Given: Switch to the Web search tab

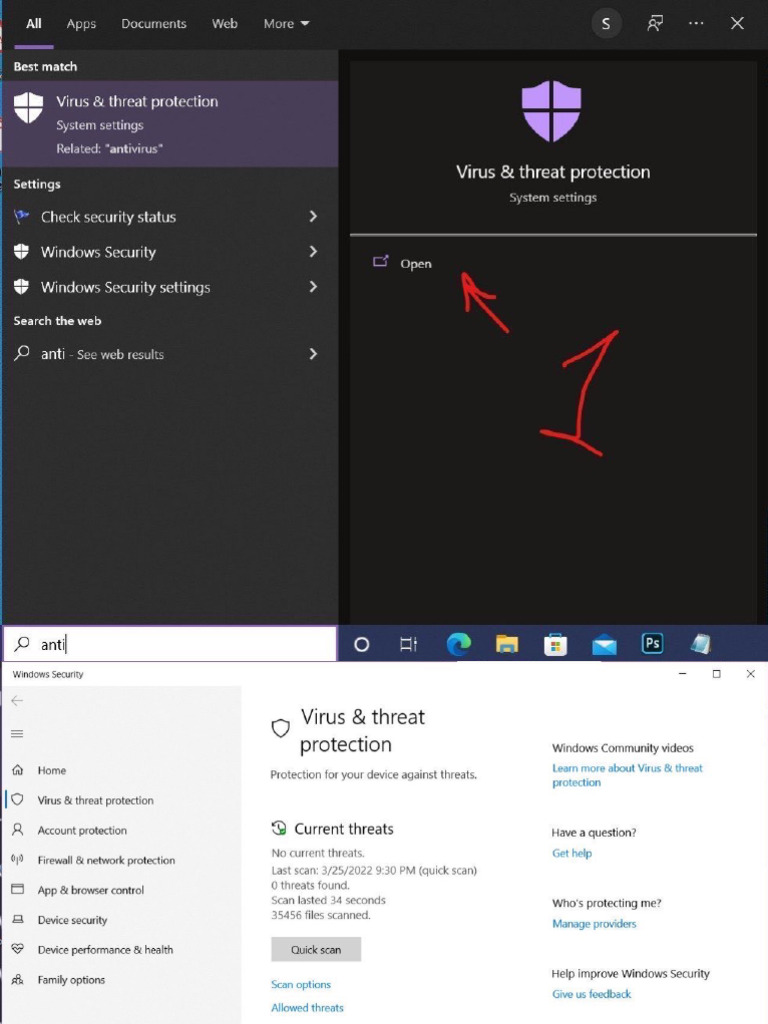Looking at the screenshot, I should [x=224, y=24].
